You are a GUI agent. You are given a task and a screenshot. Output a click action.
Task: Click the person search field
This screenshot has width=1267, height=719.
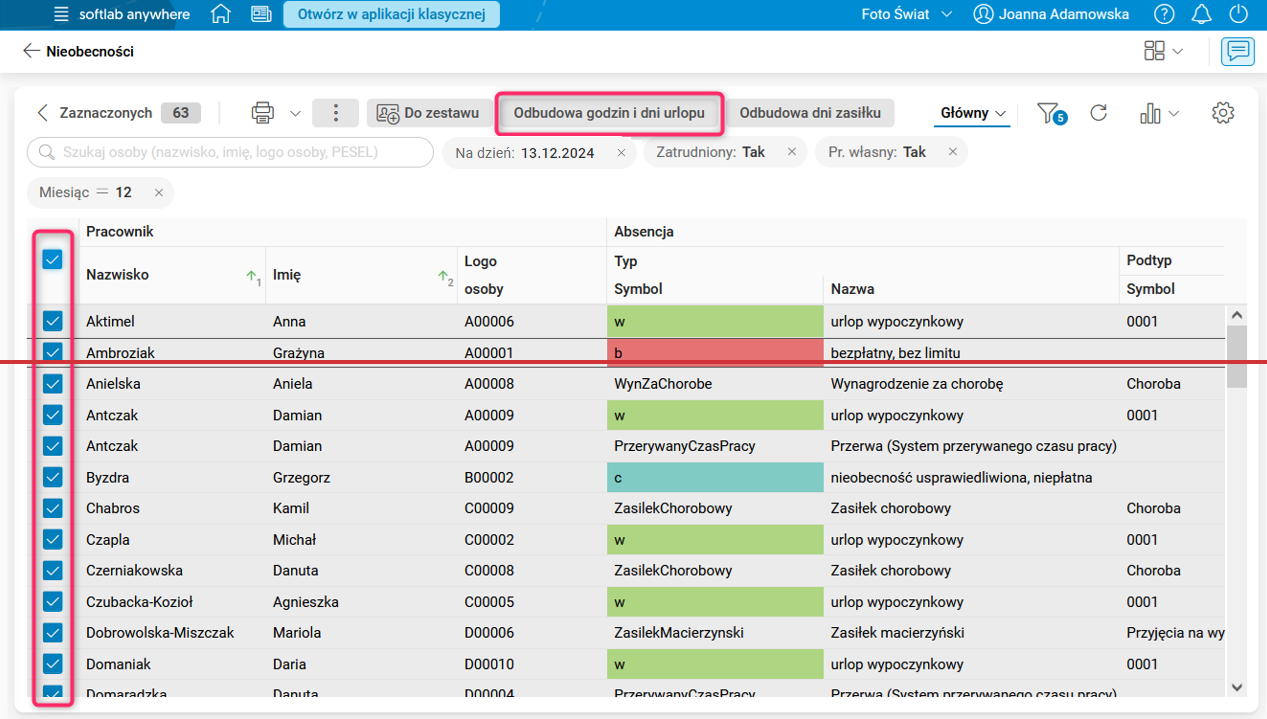232,152
